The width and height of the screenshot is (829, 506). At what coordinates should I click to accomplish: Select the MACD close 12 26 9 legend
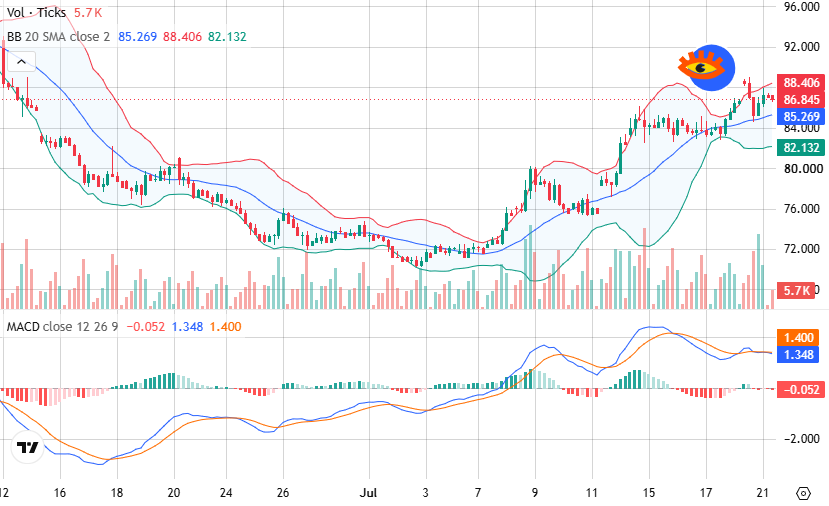pyautogui.click(x=62, y=326)
